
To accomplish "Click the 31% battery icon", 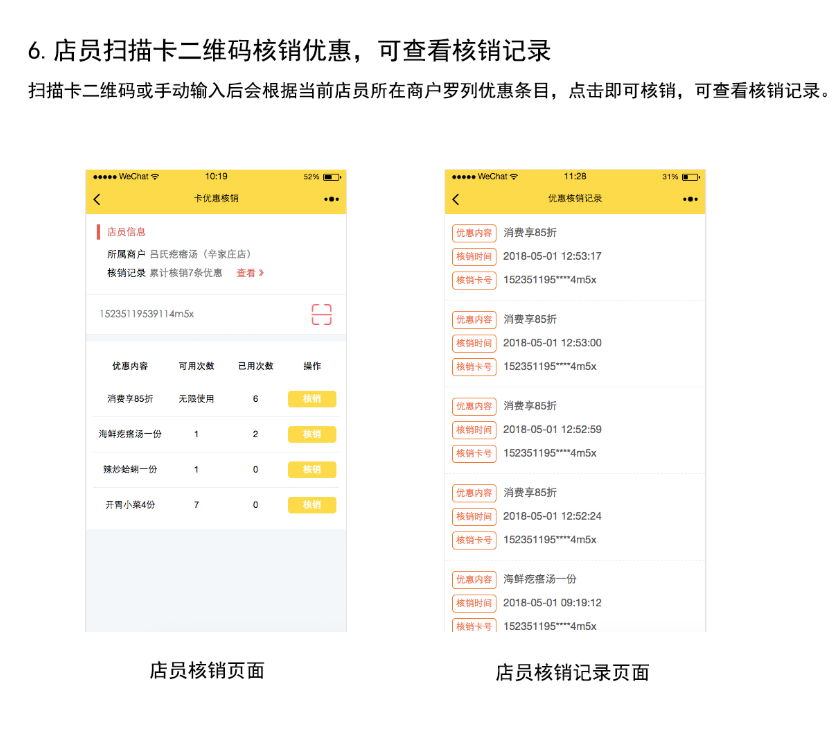I will point(690,176).
